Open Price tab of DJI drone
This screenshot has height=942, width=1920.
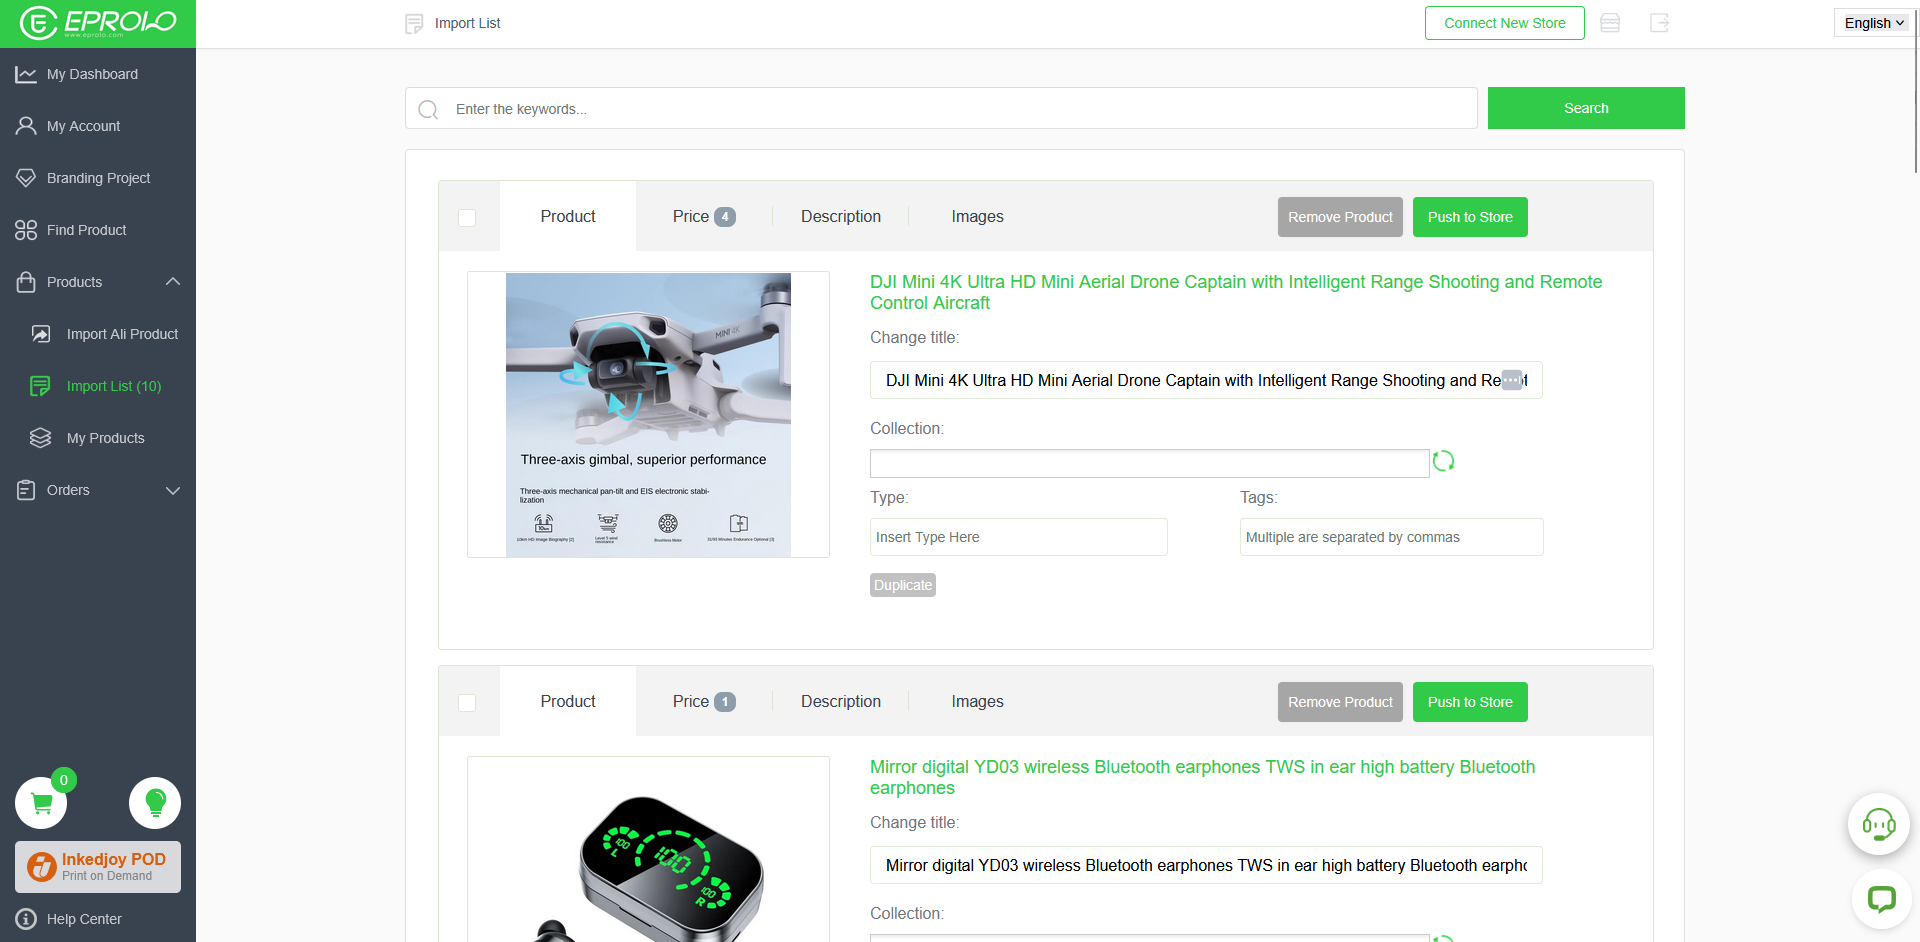[704, 216]
